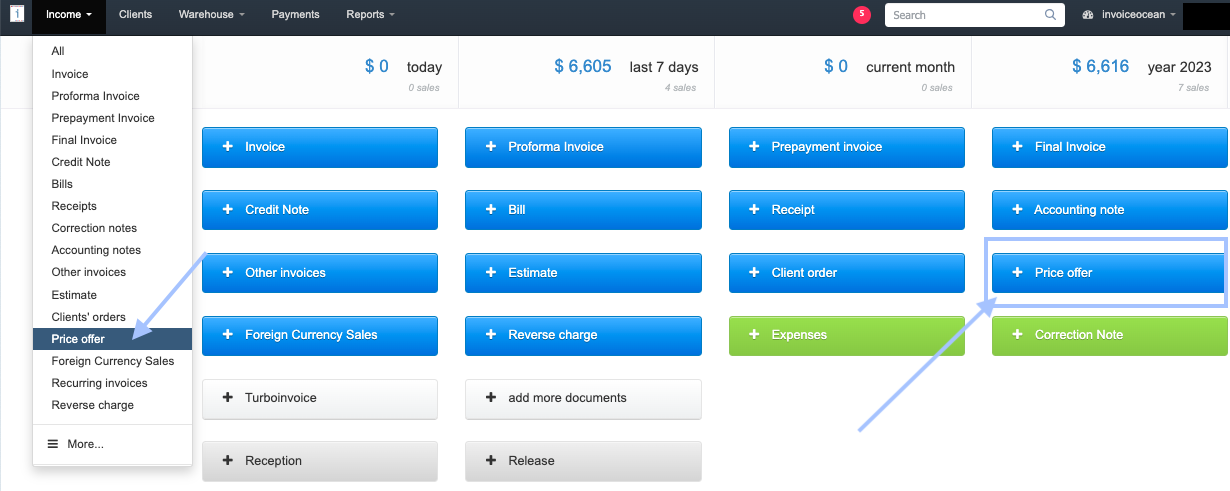The height and width of the screenshot is (491, 1230).
Task: Click the green Correction Note button
Action: point(1109,335)
